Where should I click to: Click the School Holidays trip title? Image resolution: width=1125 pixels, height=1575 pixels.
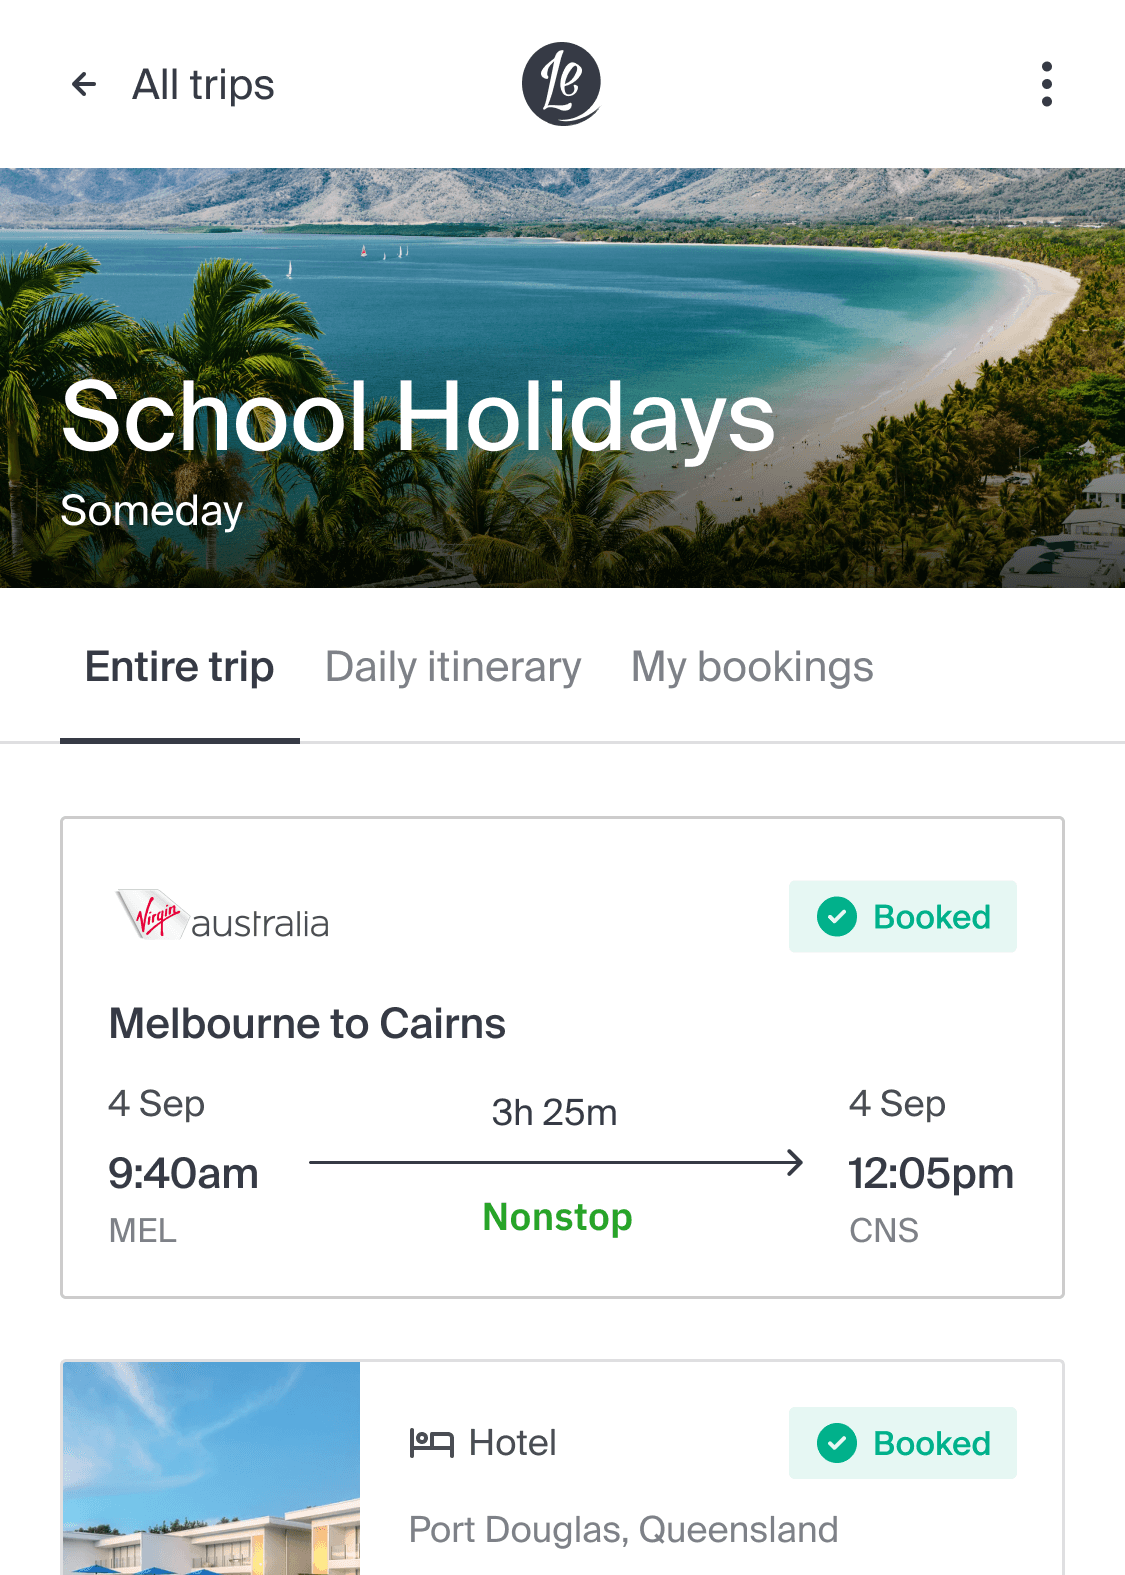(418, 417)
